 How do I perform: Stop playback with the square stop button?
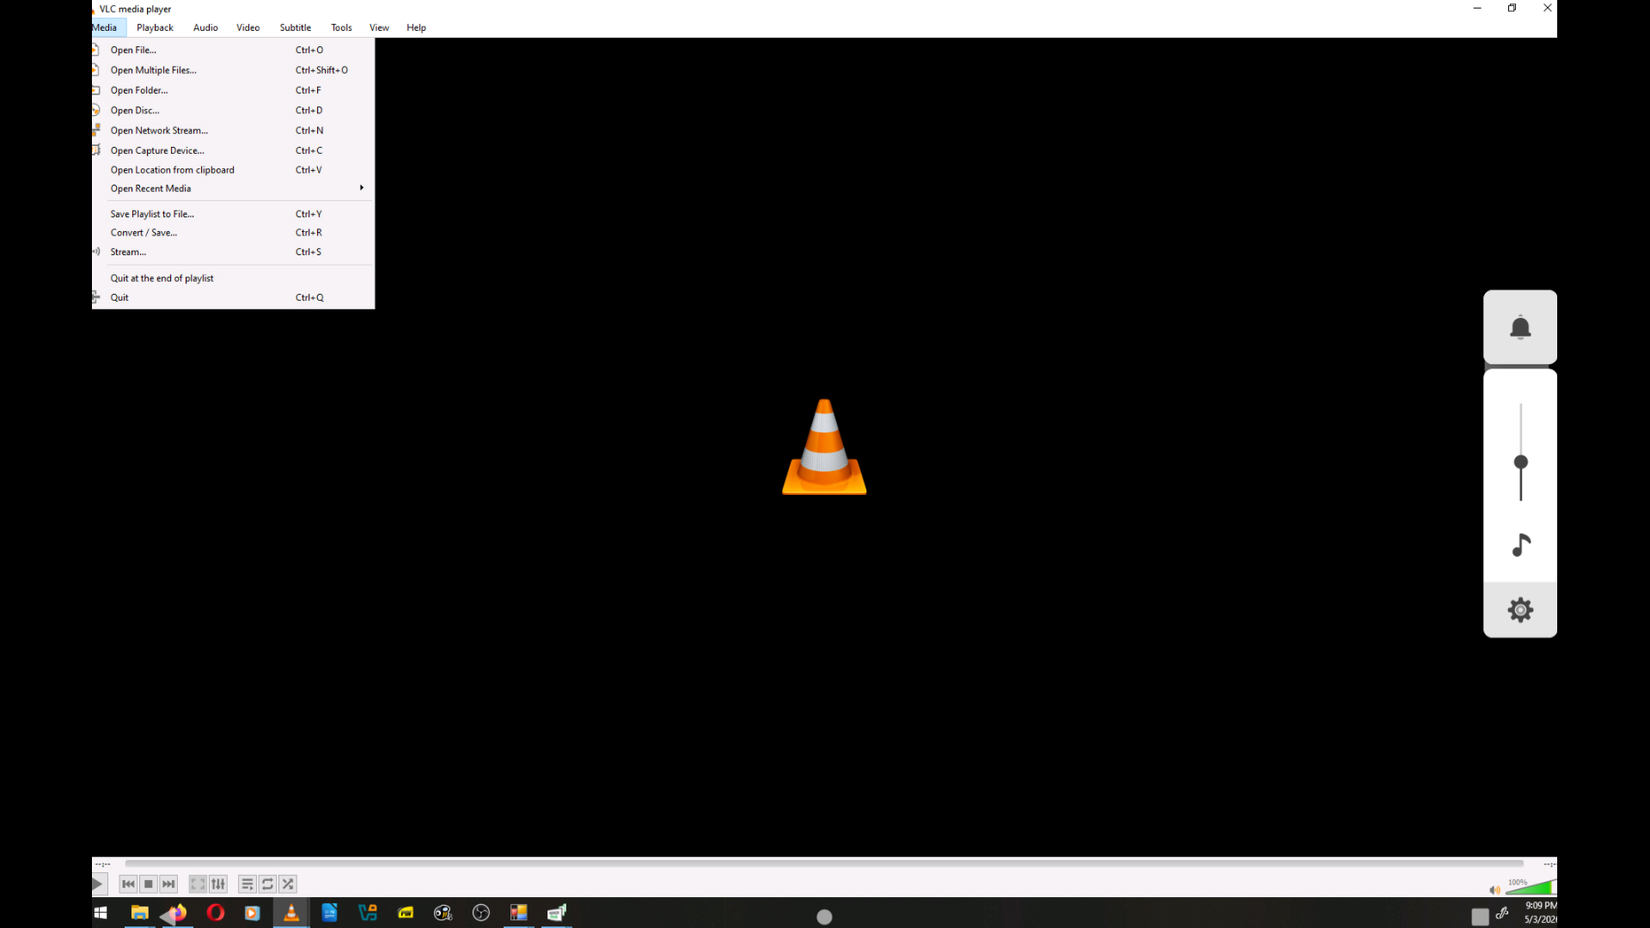[x=148, y=884]
